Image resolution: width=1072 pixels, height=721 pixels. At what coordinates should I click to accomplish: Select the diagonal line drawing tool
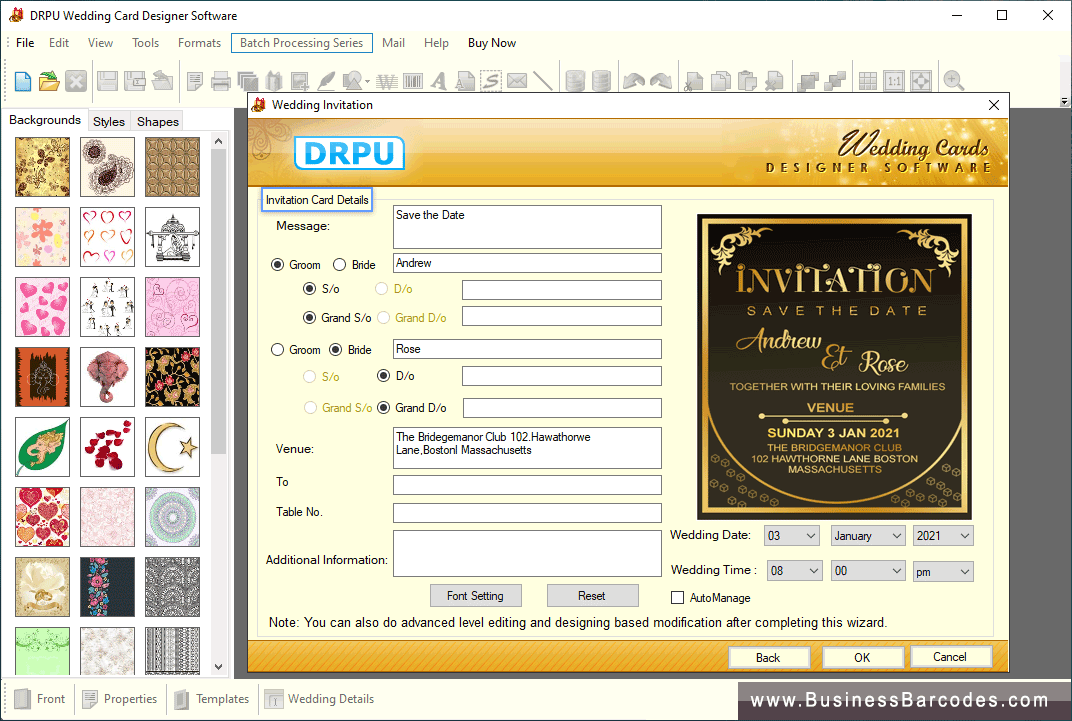(x=543, y=81)
